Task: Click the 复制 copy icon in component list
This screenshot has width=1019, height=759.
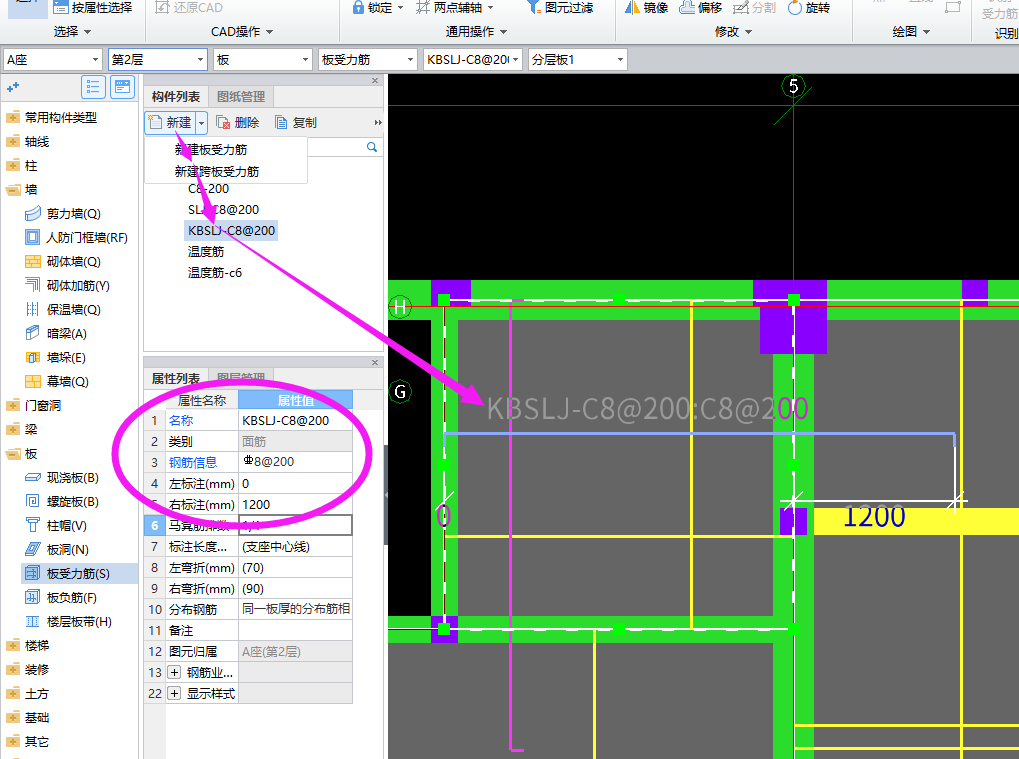Action: coord(281,123)
